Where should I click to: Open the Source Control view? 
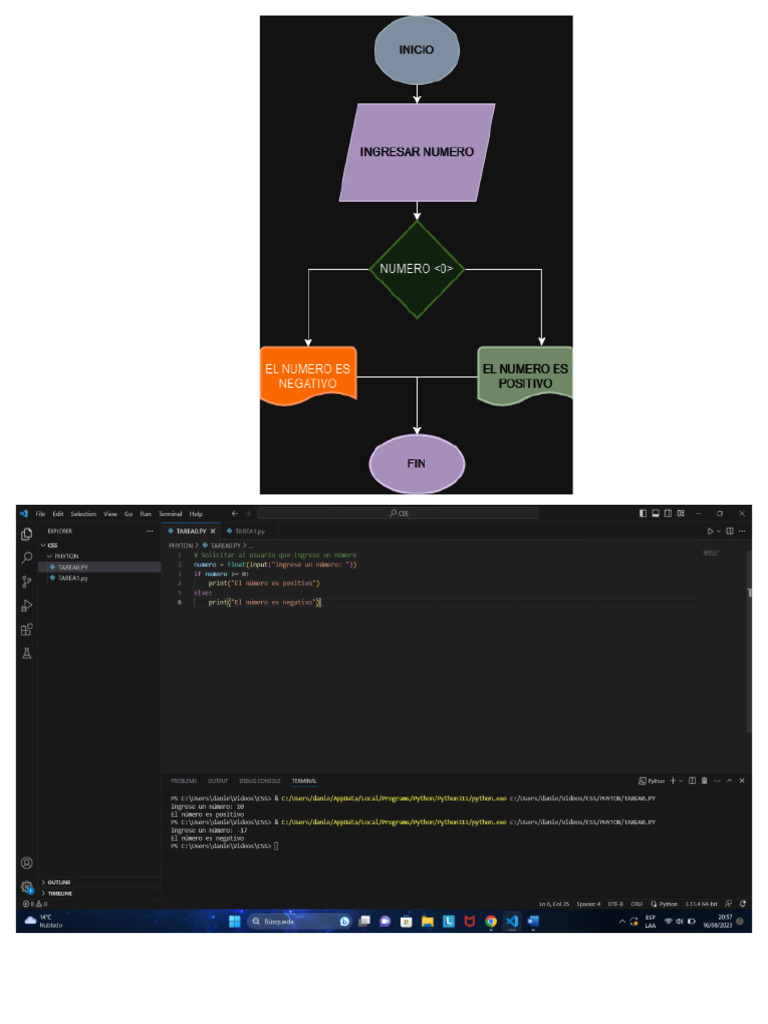click(27, 581)
